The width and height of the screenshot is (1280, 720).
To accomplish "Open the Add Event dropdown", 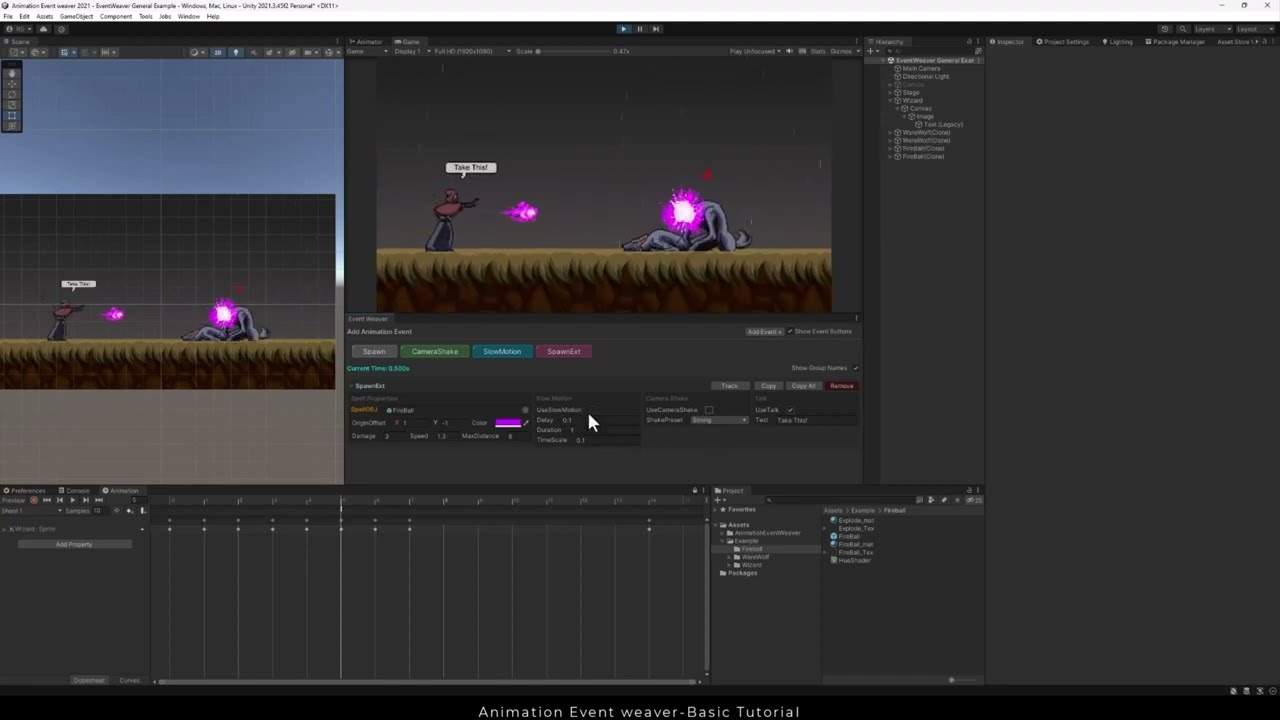I will click(x=764, y=332).
